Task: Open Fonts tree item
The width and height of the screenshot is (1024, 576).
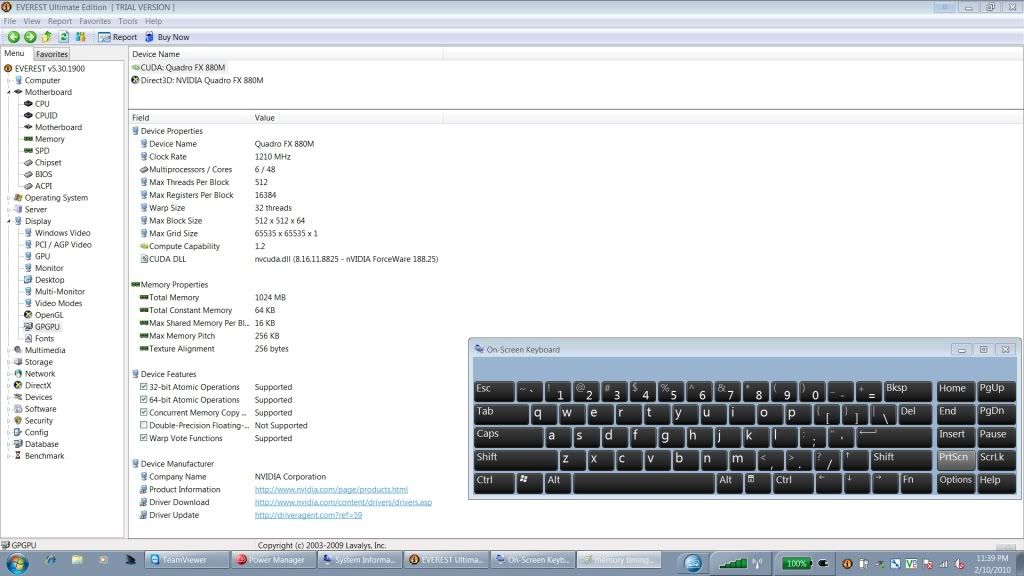Action: [44, 339]
